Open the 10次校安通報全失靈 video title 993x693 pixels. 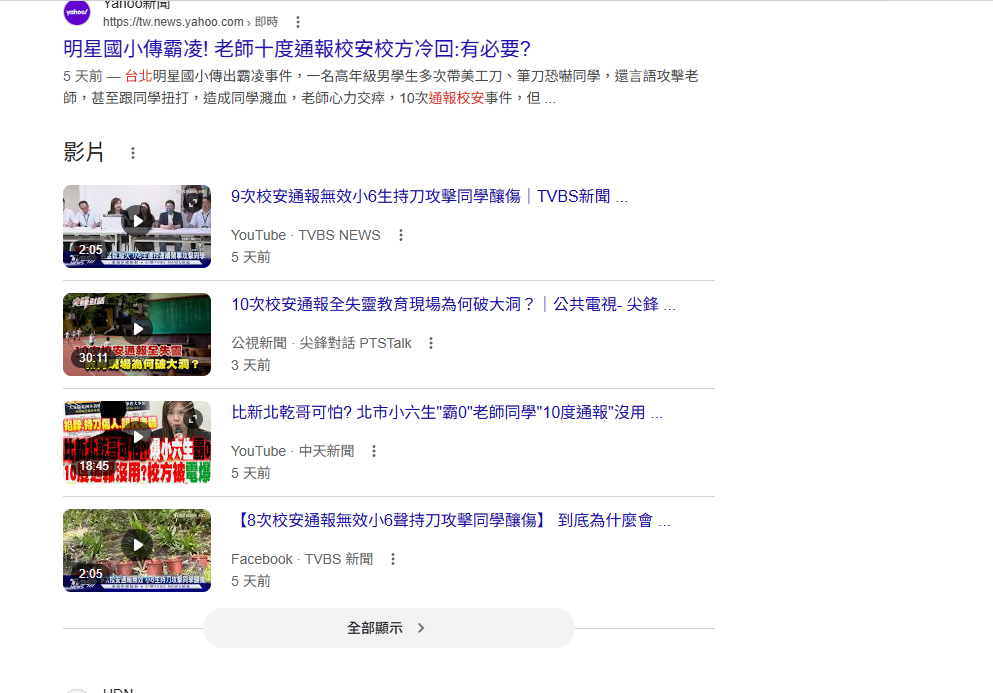tap(453, 305)
